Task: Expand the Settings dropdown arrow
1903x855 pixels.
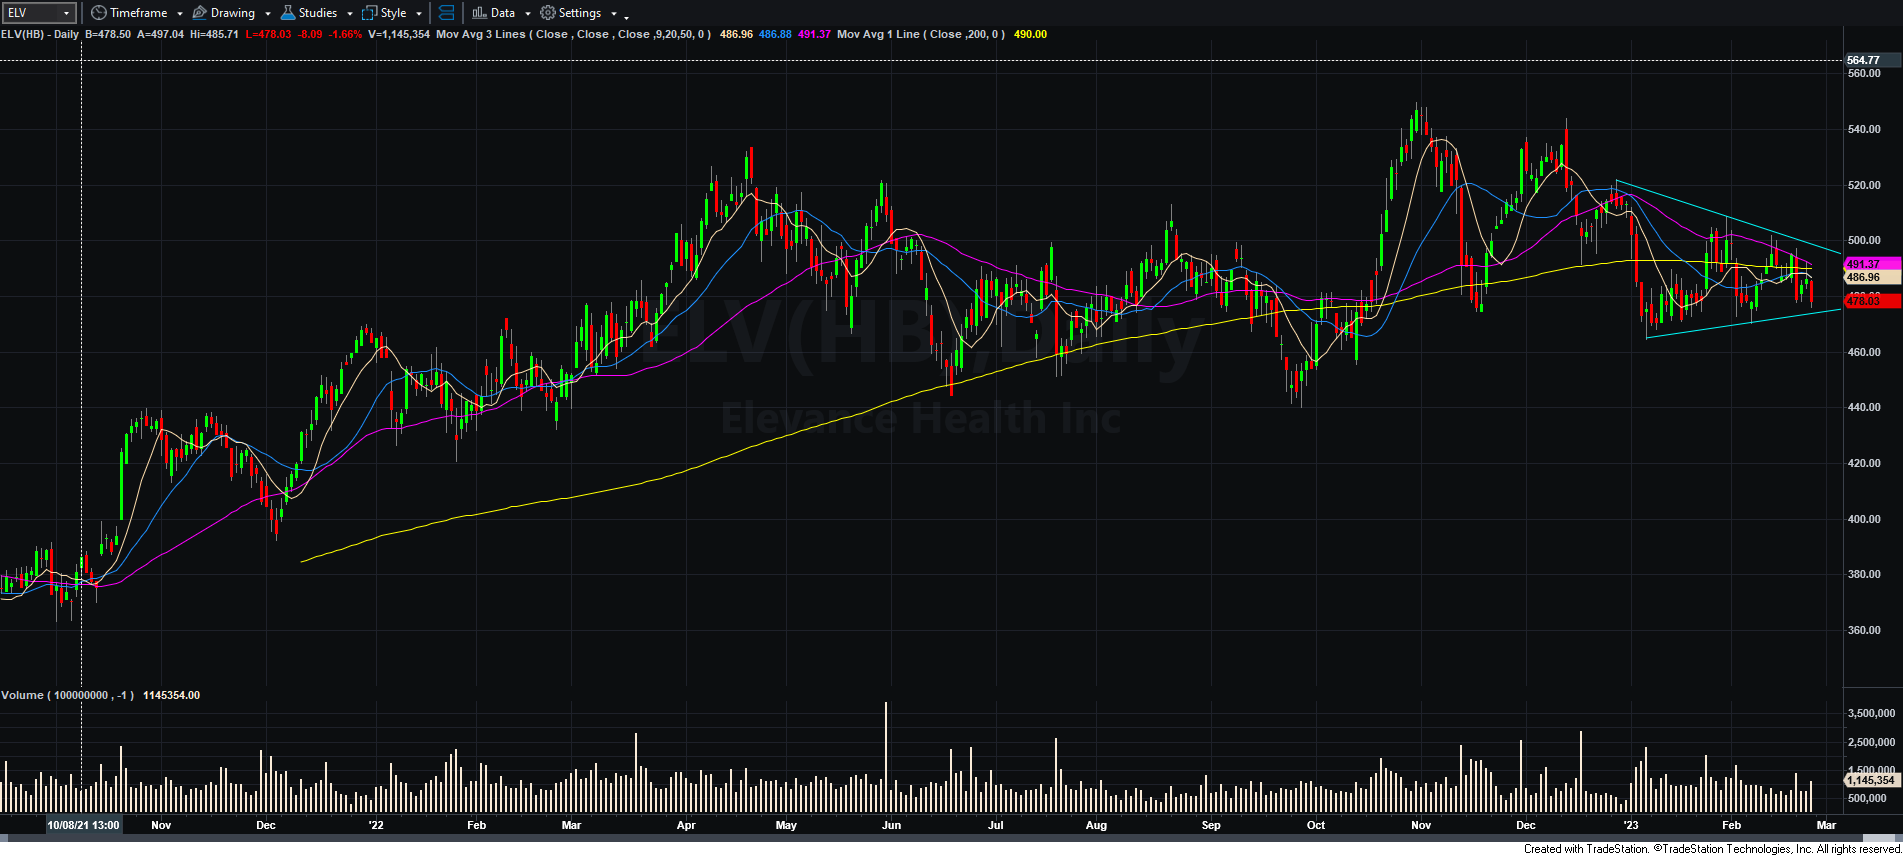Action: (614, 14)
